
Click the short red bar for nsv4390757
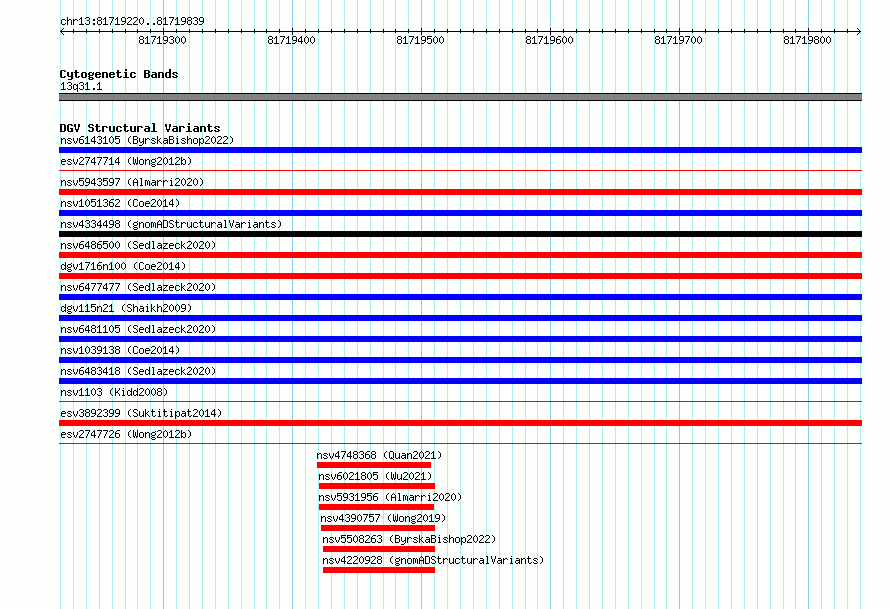(378, 528)
